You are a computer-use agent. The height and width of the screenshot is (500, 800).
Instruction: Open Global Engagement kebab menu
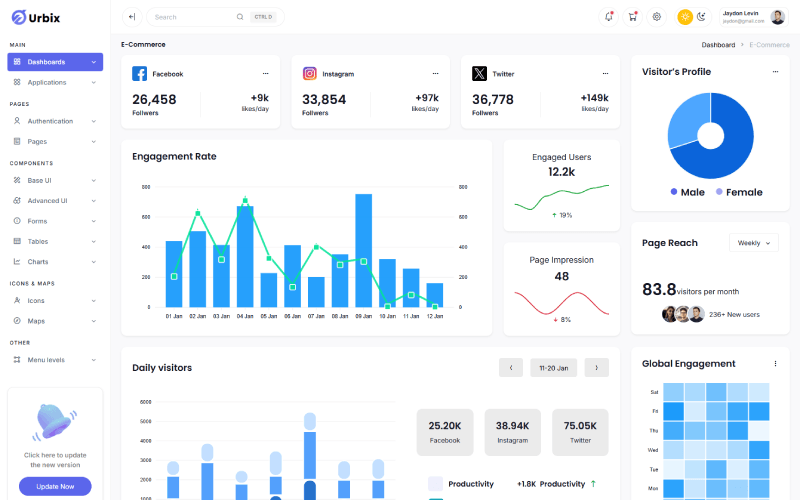tap(775, 364)
